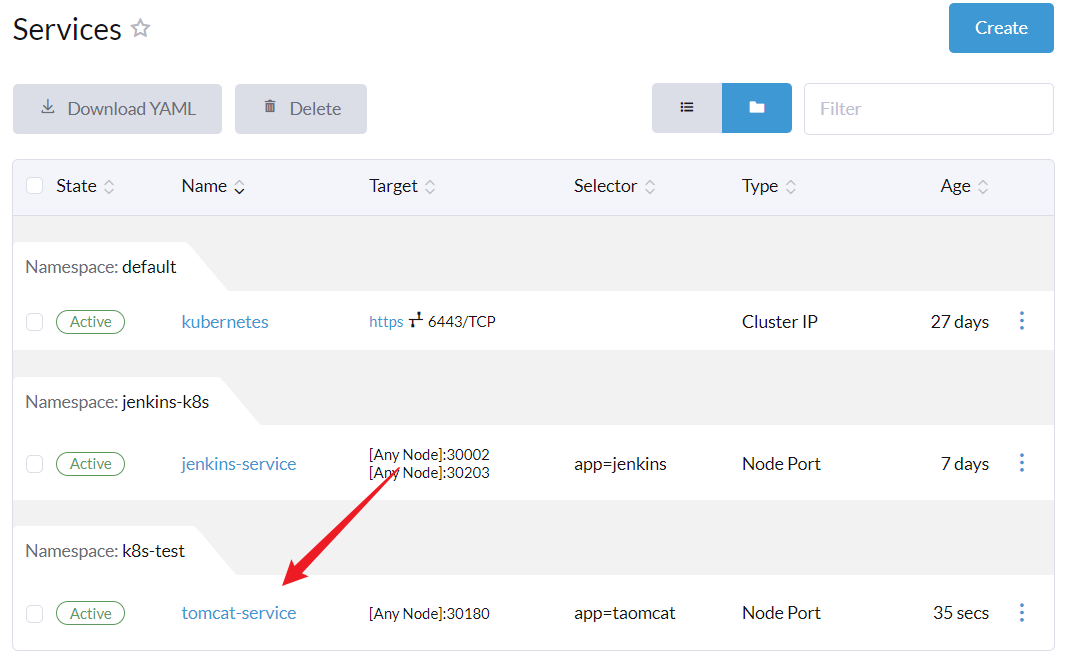This screenshot has width=1068, height=668.
Task: Select all services with header checkbox
Action: tap(35, 186)
